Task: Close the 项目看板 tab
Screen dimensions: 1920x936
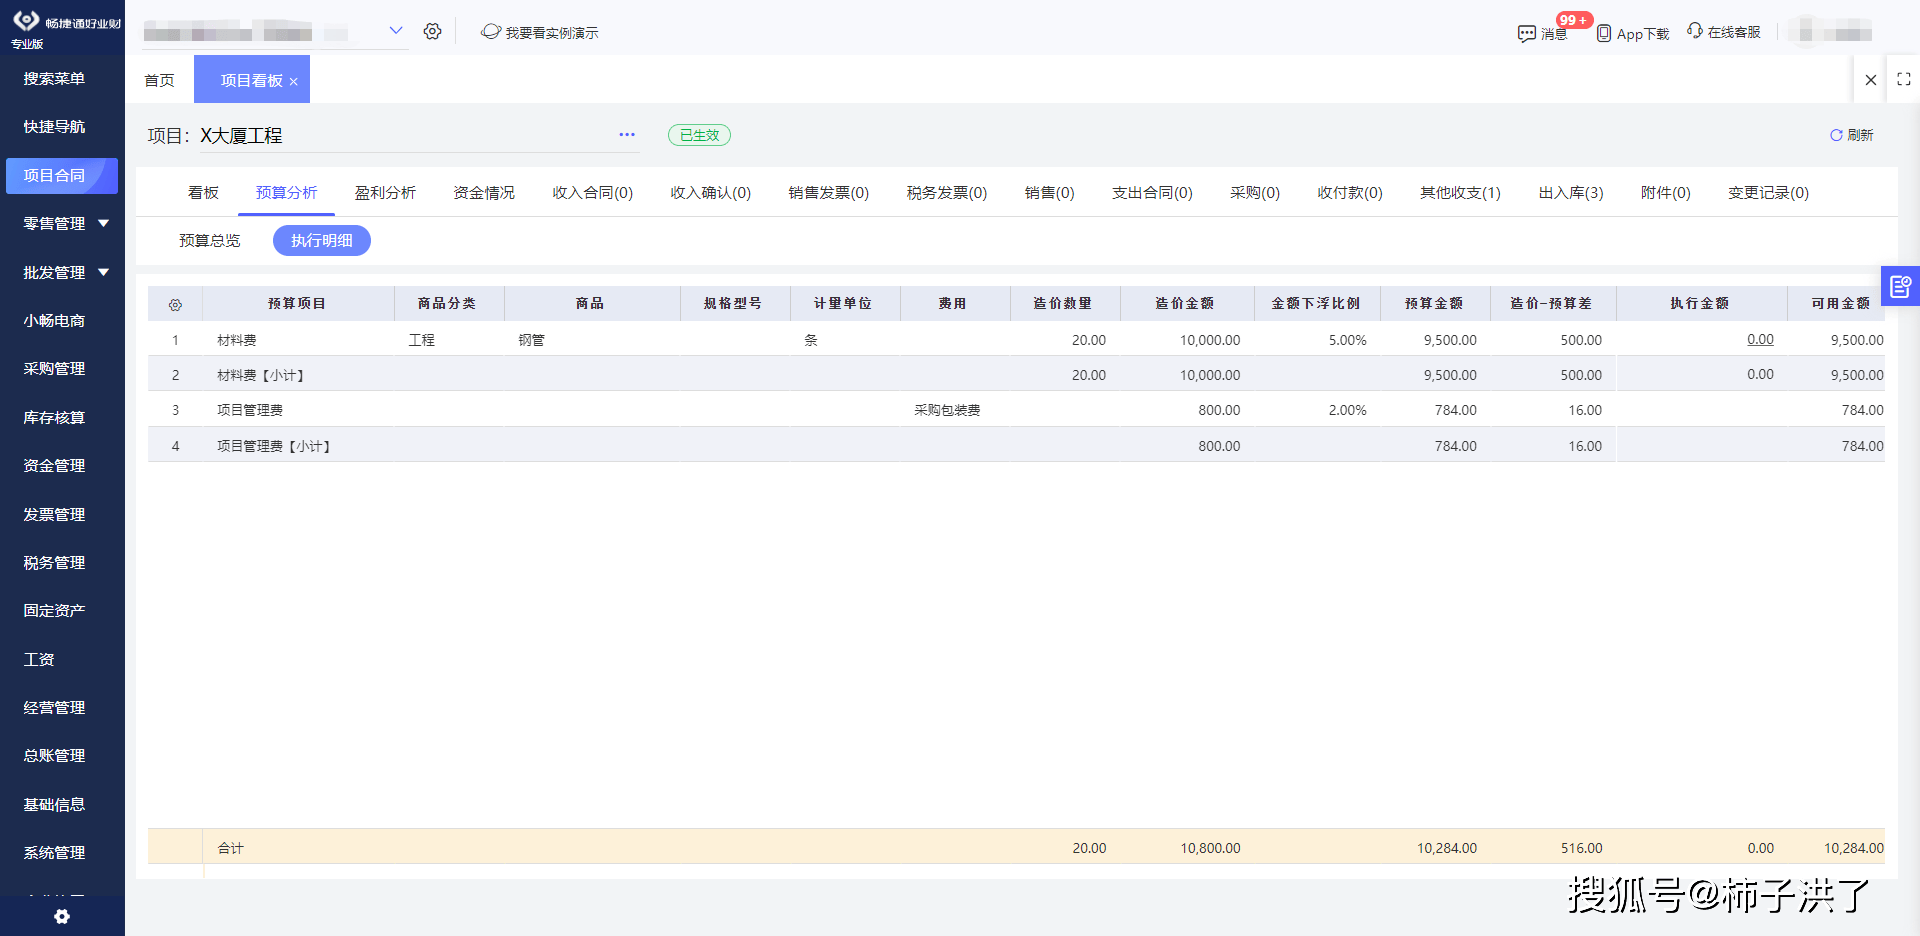Action: click(x=294, y=82)
